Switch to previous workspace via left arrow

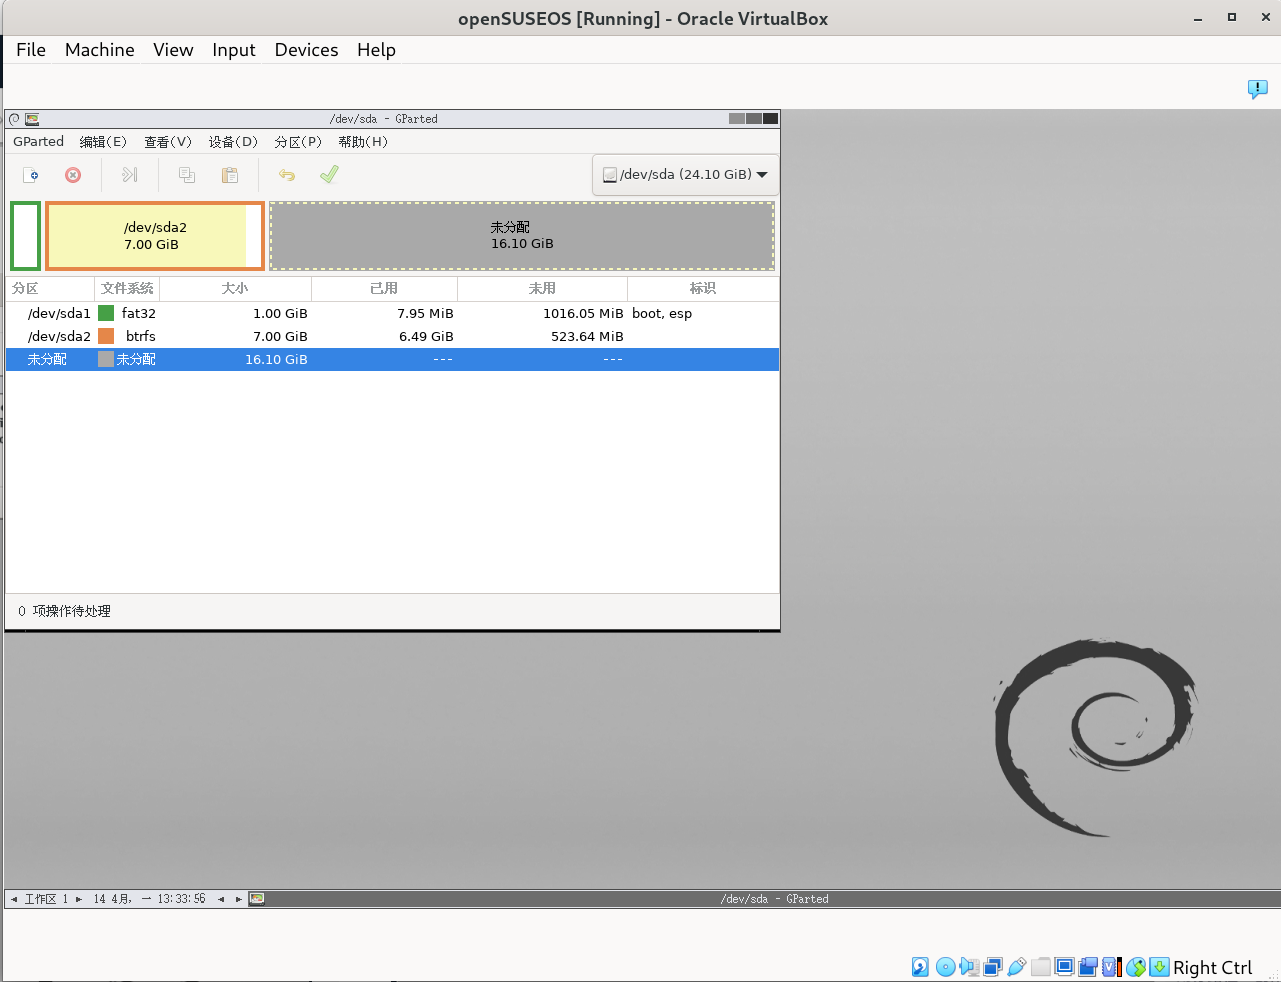14,899
